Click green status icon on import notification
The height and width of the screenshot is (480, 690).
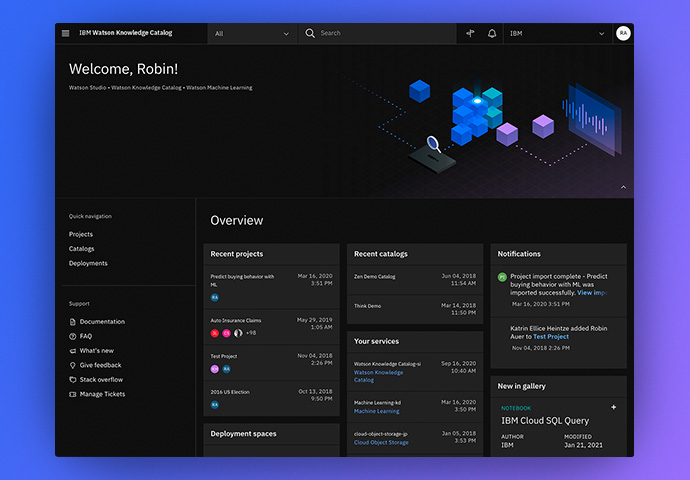(x=502, y=277)
